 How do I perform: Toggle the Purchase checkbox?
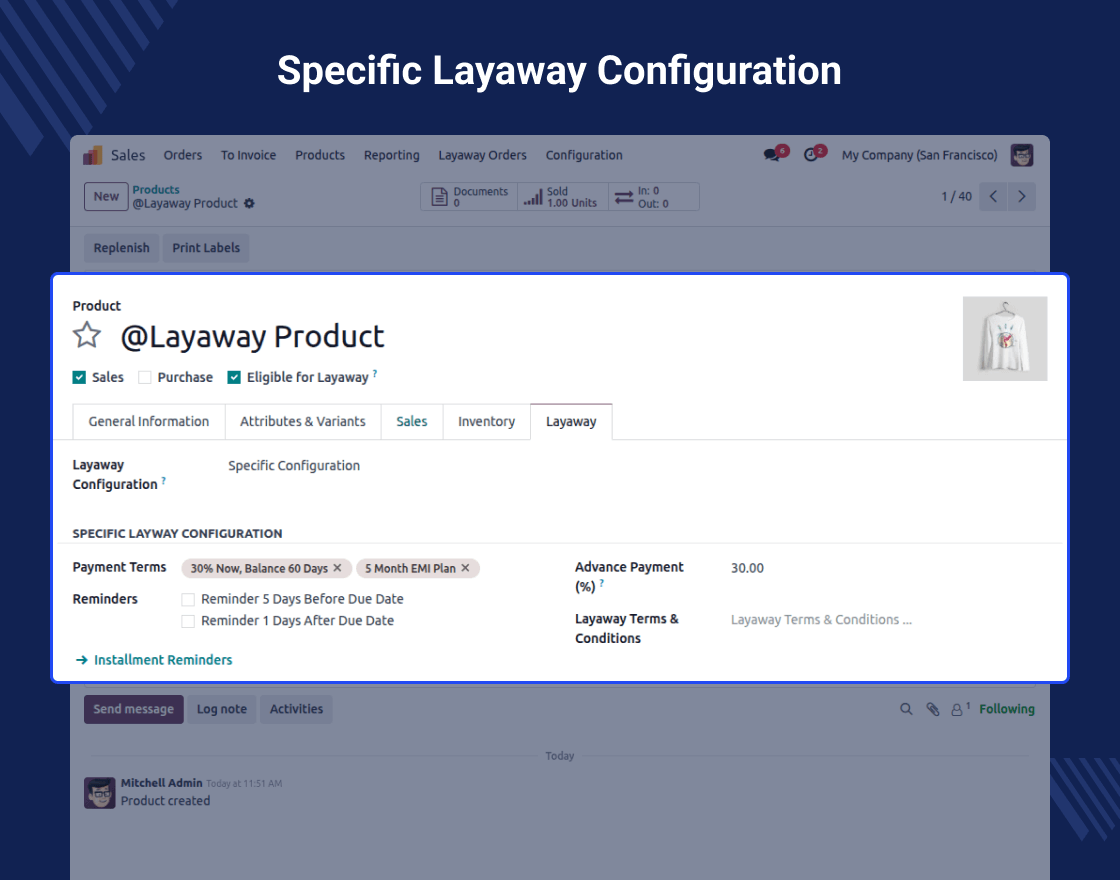point(145,377)
